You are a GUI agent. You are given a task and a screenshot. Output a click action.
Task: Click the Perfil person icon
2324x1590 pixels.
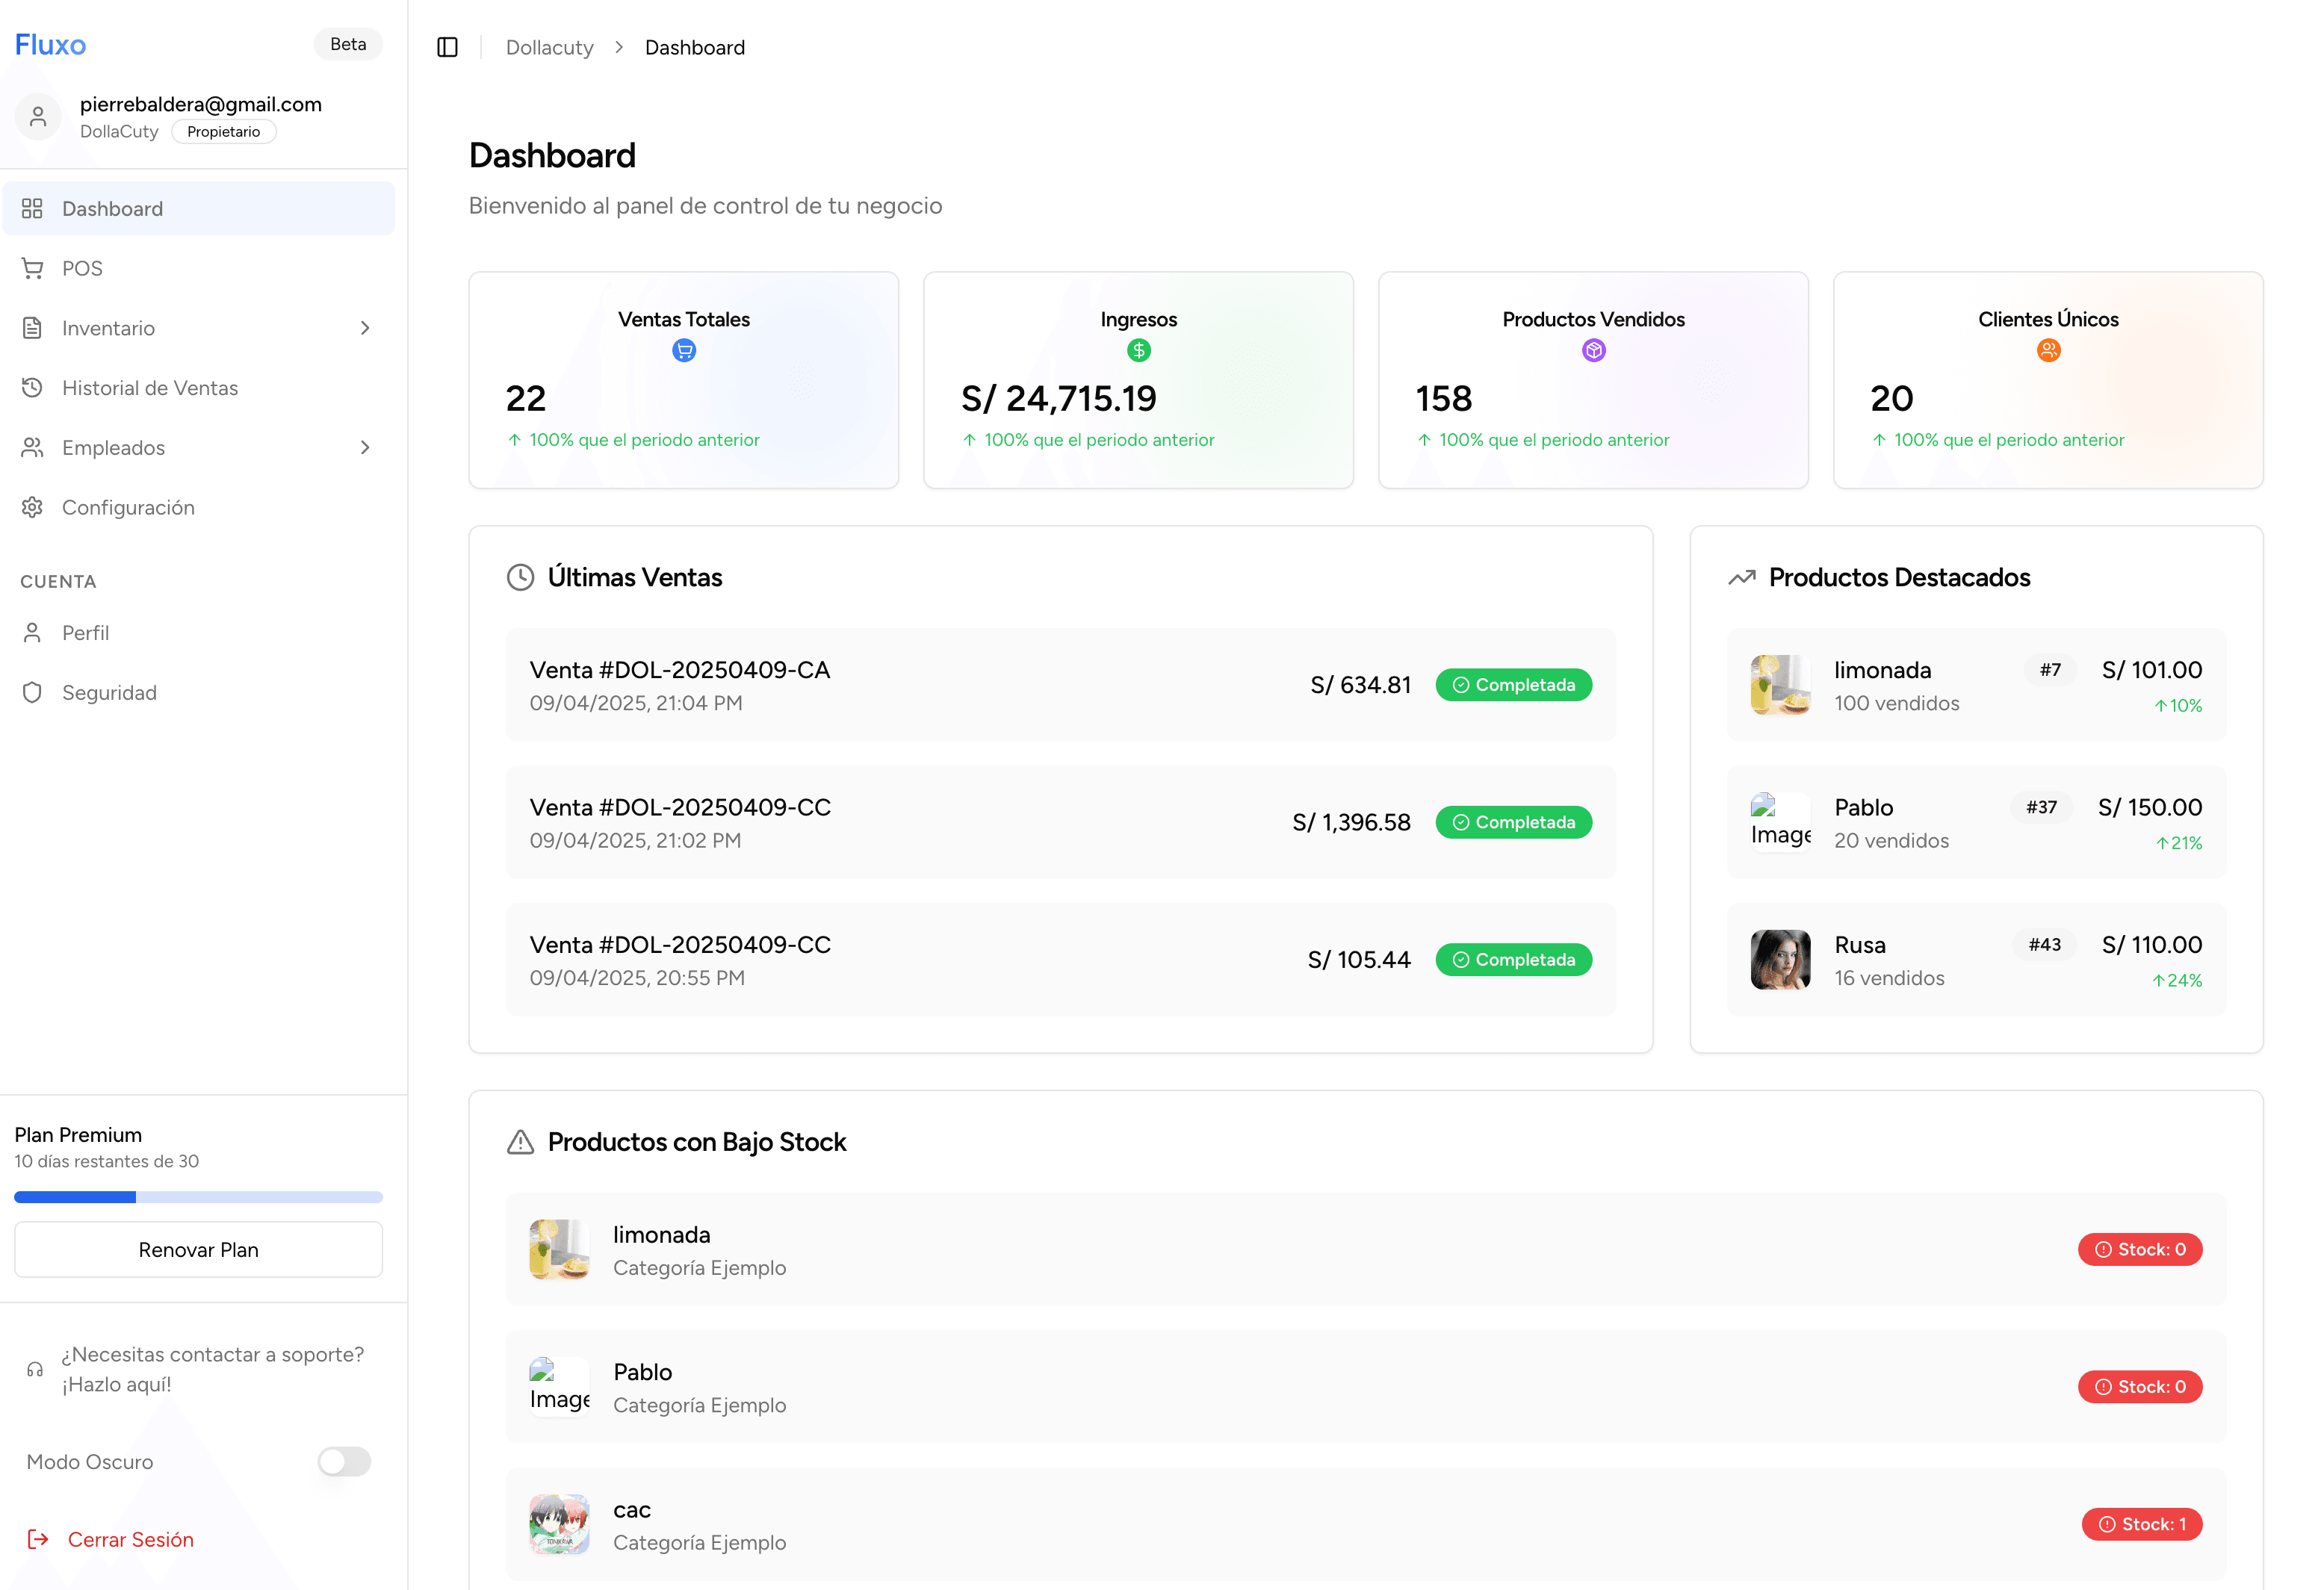click(32, 633)
